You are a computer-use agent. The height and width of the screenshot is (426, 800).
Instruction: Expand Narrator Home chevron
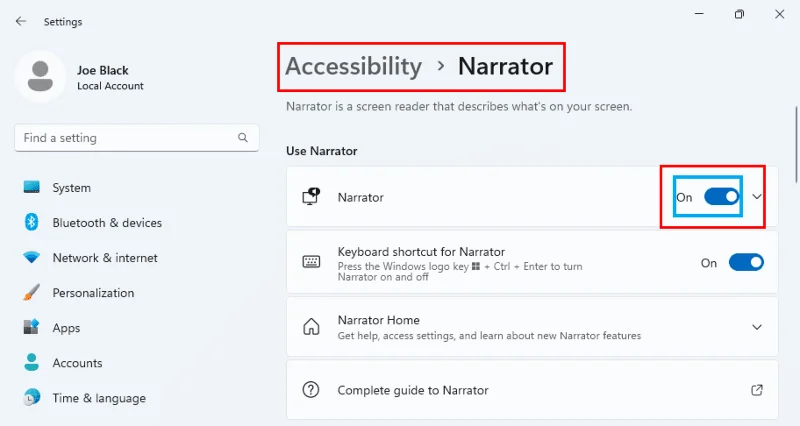[757, 327]
